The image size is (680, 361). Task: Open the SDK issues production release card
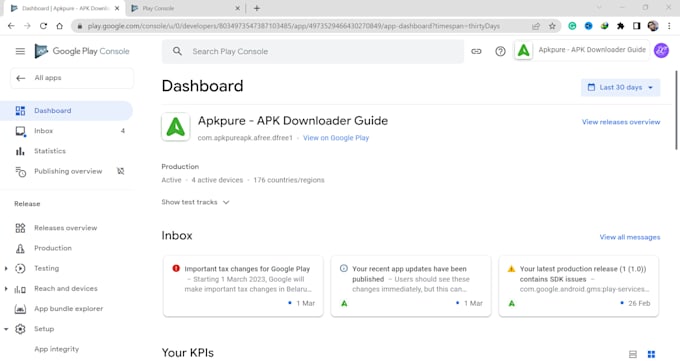[579, 286]
